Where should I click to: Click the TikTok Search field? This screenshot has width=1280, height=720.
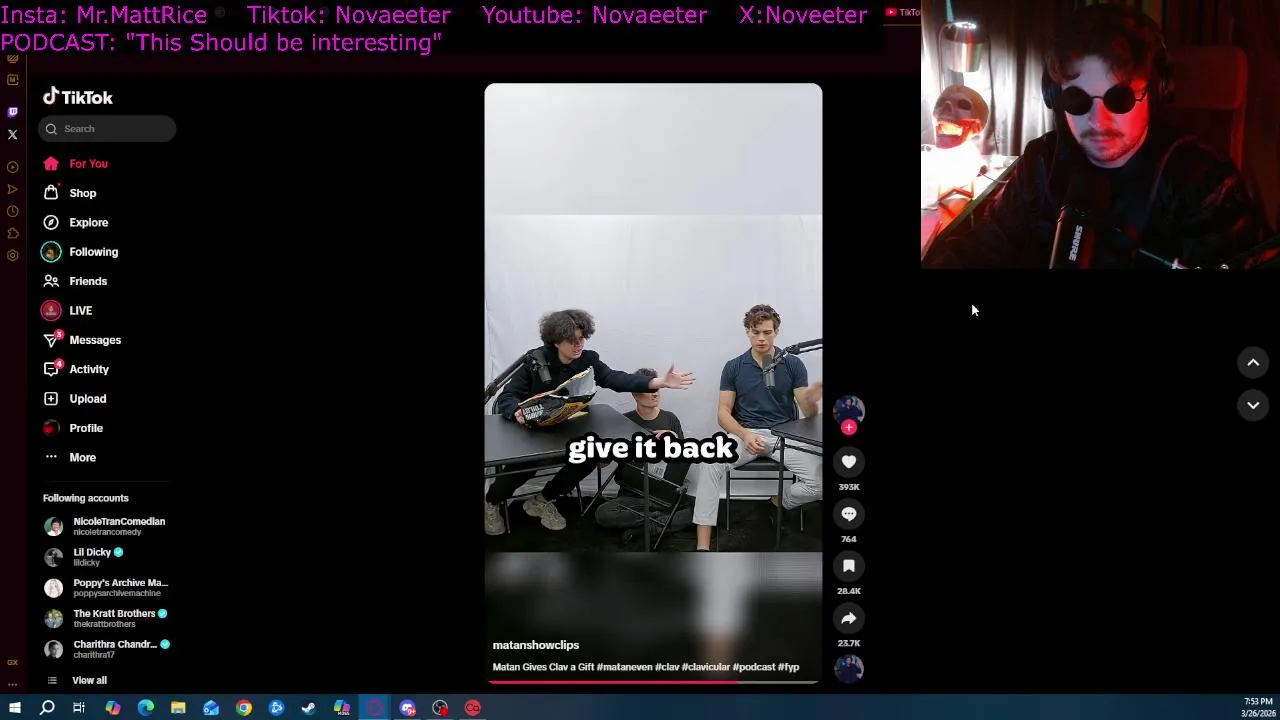pyautogui.click(x=107, y=129)
